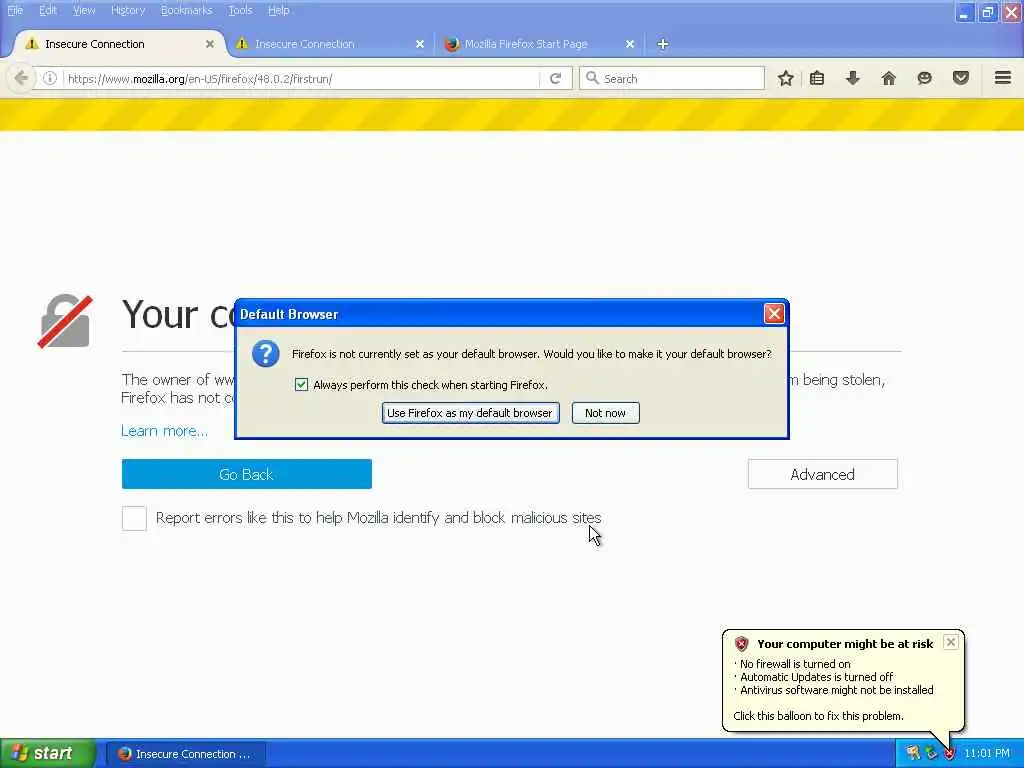Open the Edit menu
The height and width of the screenshot is (768, 1024).
pos(48,10)
